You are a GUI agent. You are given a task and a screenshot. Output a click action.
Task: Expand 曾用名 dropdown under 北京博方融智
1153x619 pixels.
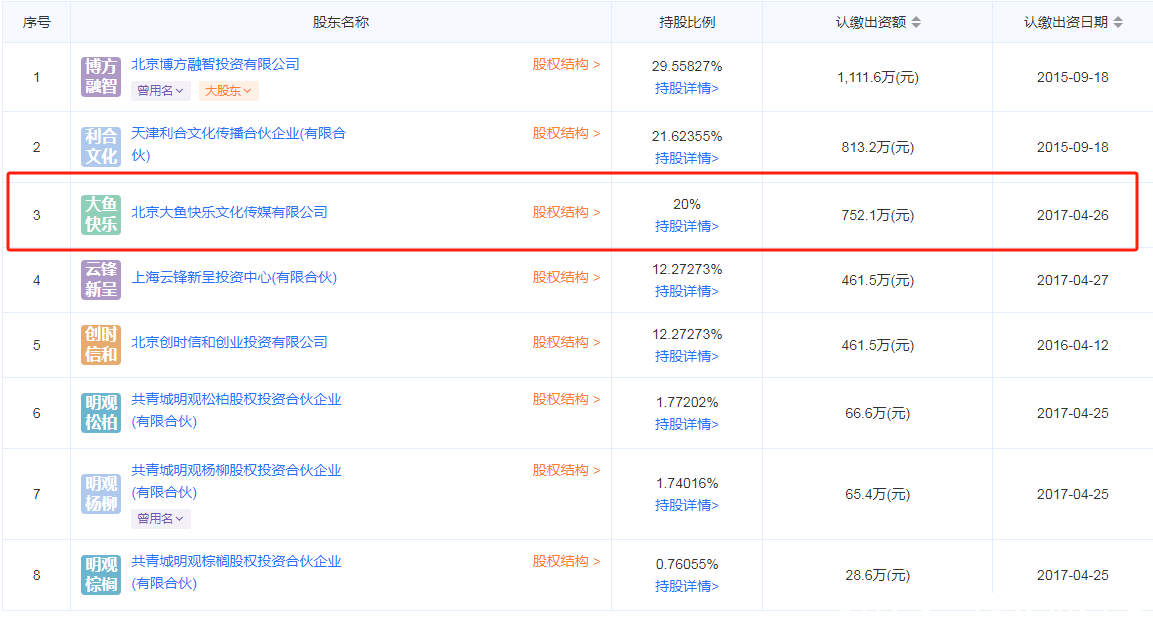161,90
